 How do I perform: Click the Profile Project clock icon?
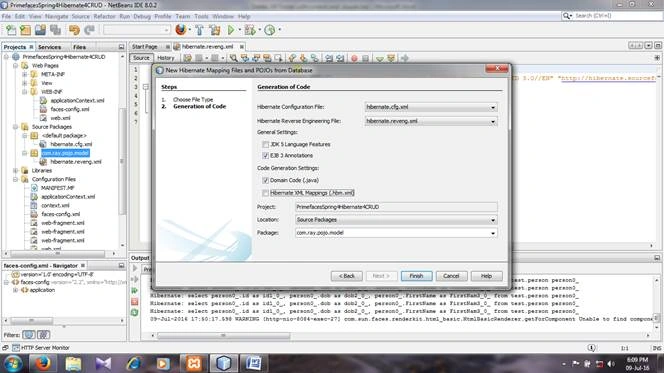(x=270, y=30)
